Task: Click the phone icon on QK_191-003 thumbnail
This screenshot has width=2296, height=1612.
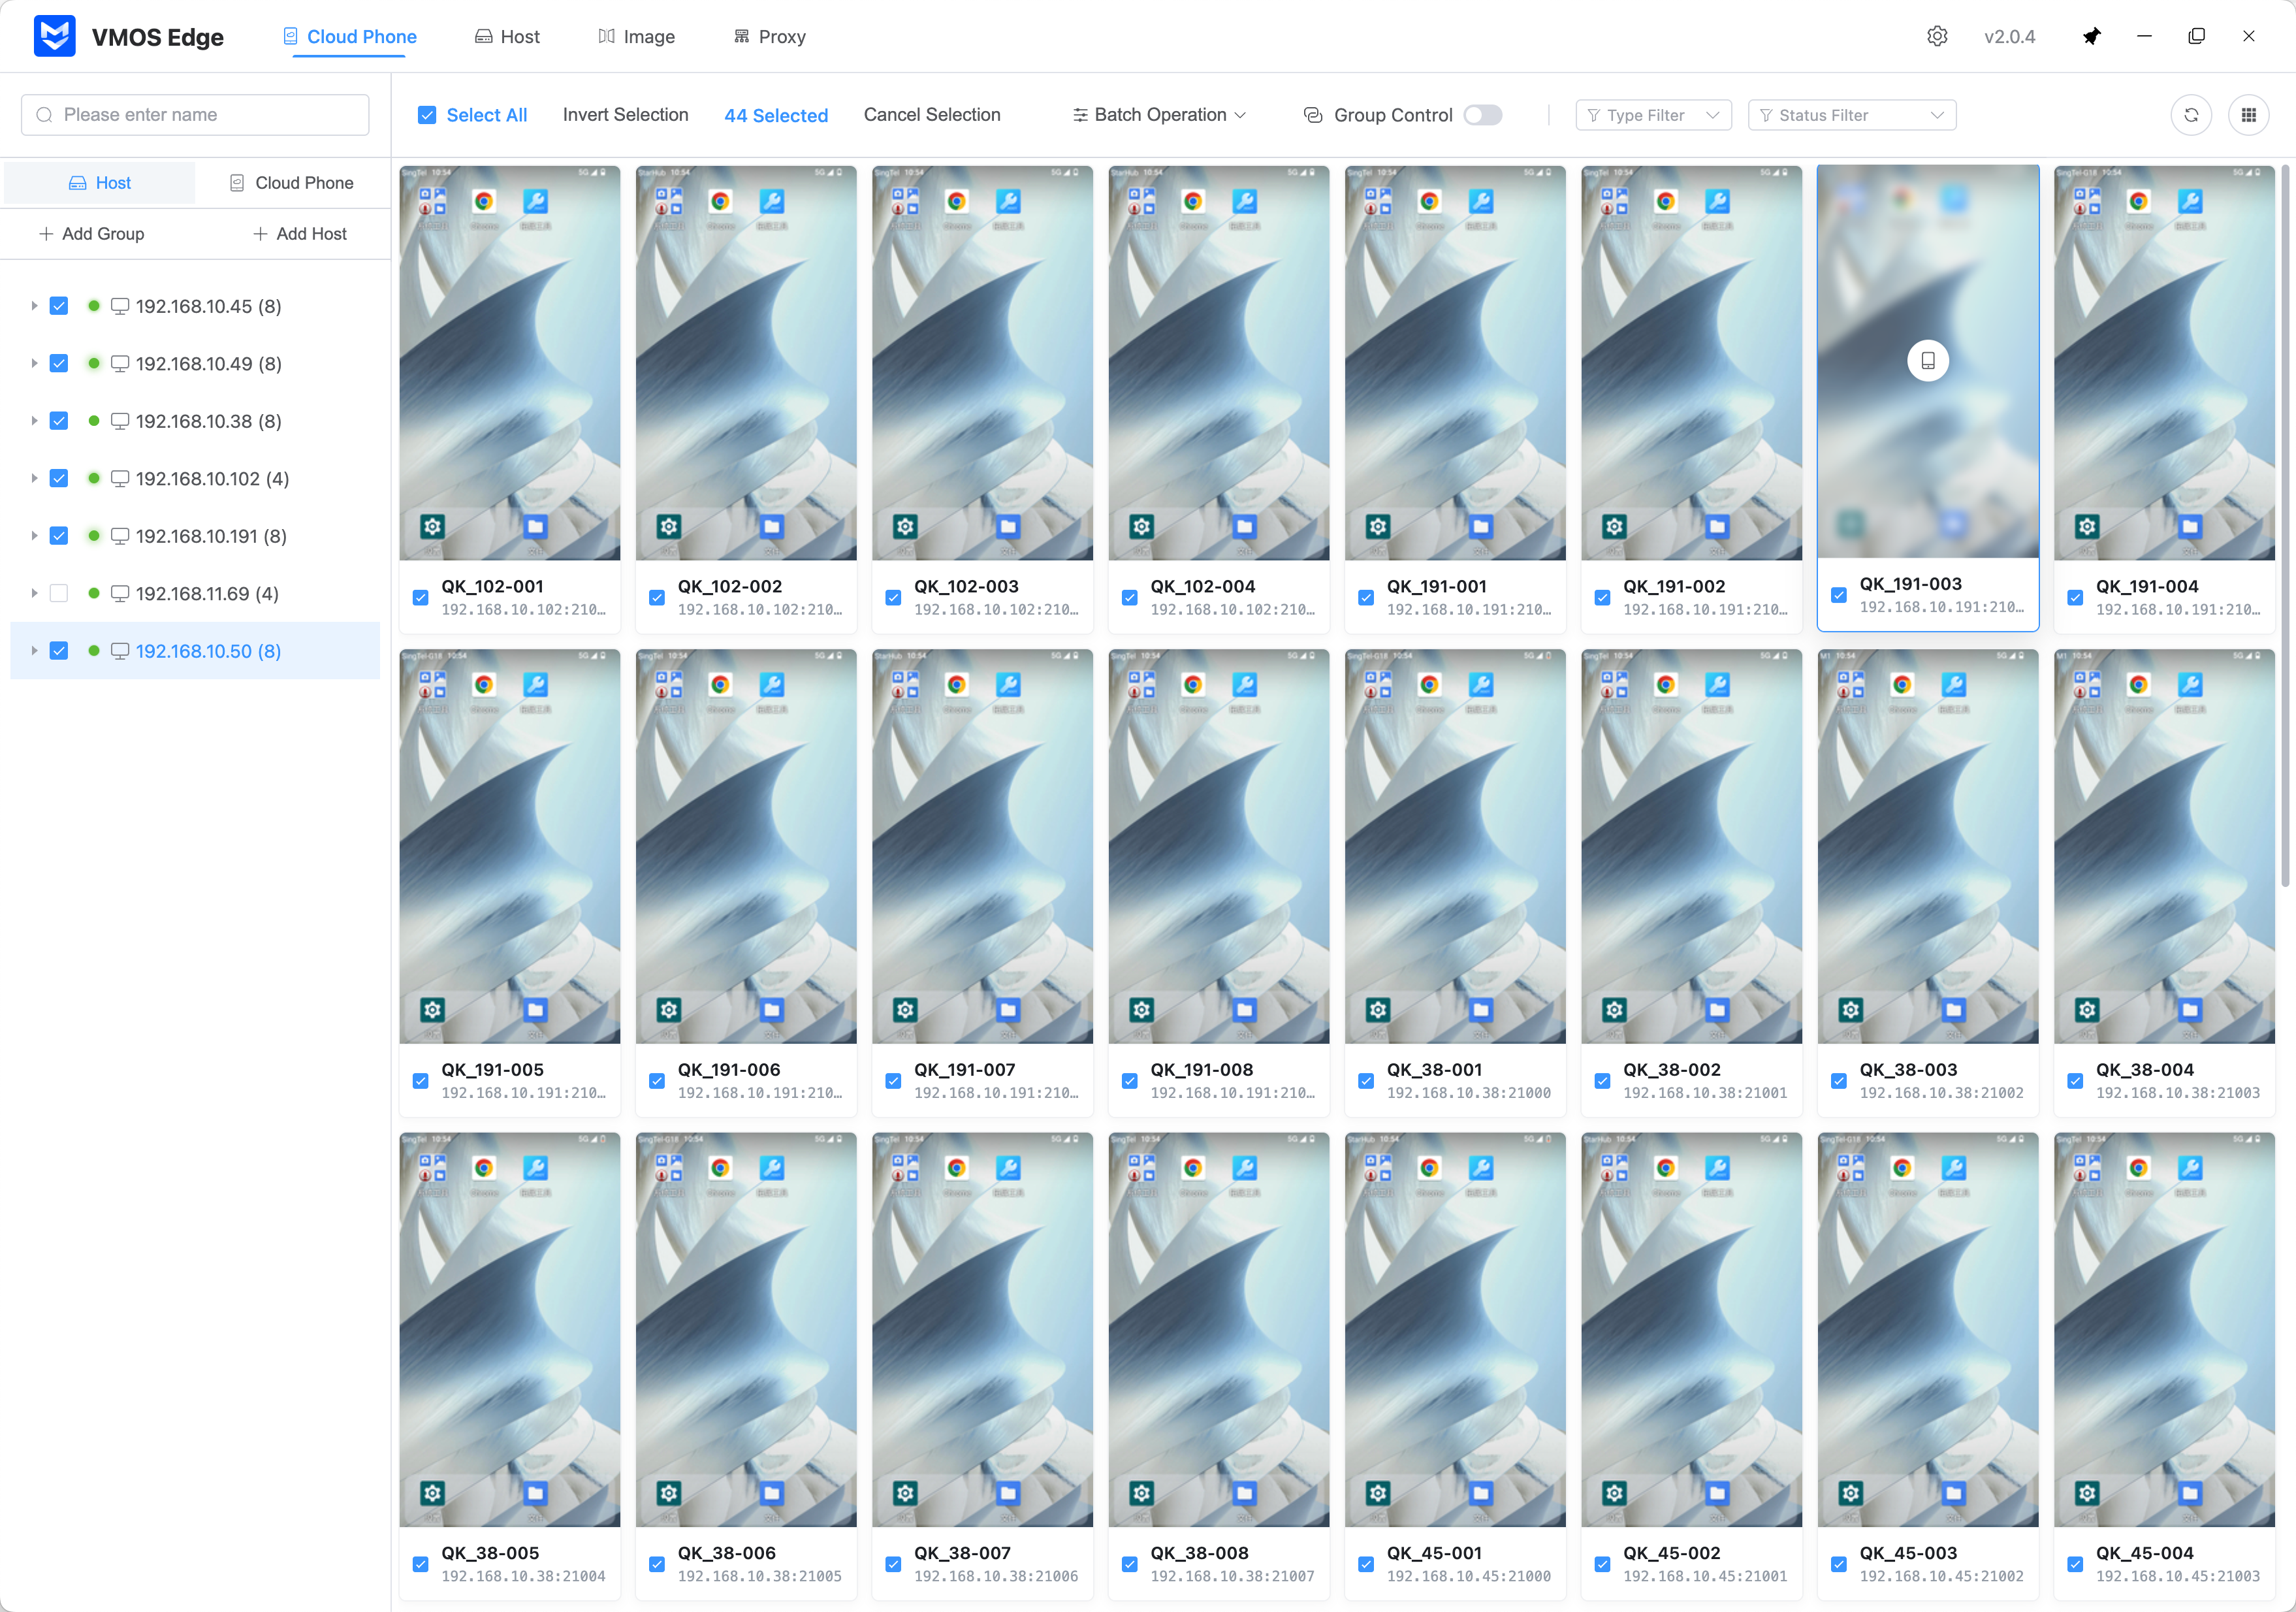Action: (1928, 360)
